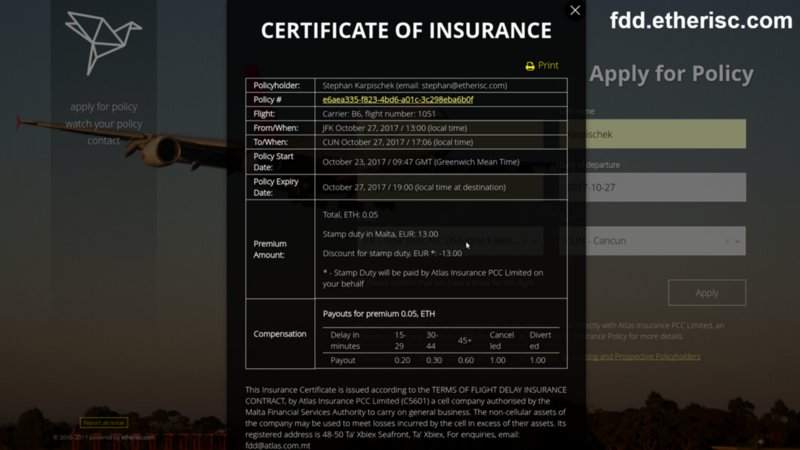Click the 'Premium Amount:' row label

pos(270,249)
